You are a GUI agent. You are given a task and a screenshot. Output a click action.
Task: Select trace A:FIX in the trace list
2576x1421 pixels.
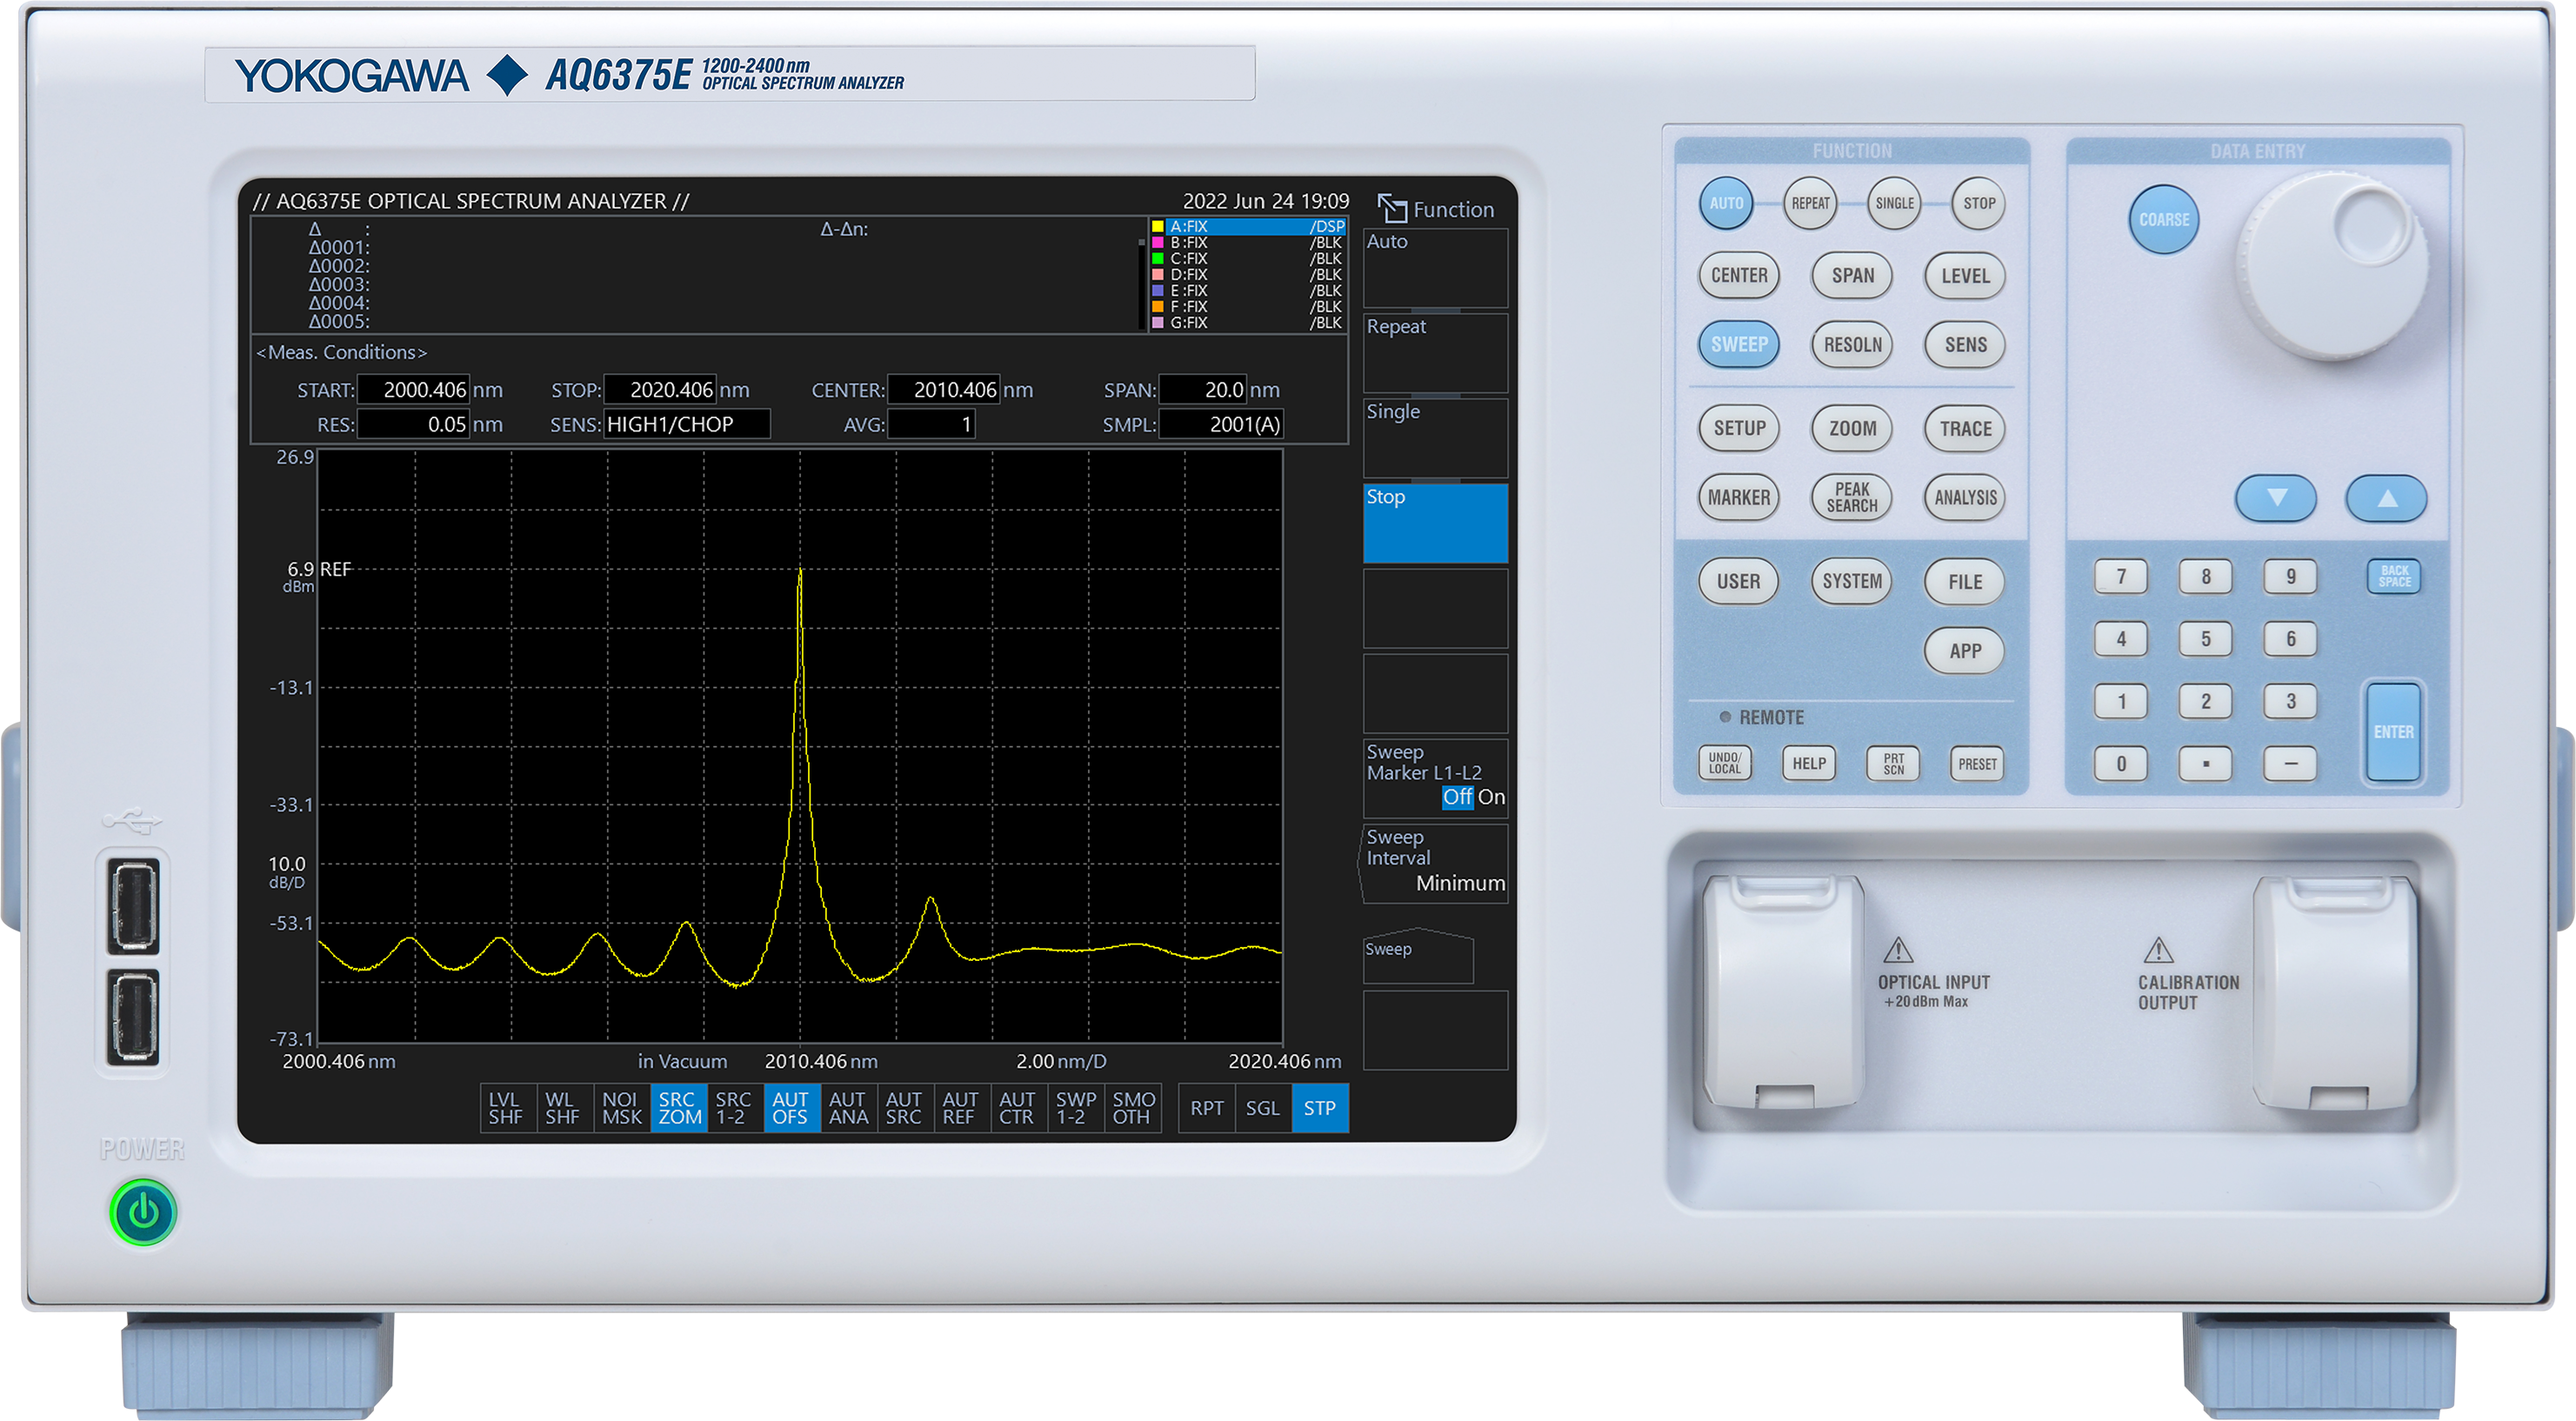pos(1243,227)
